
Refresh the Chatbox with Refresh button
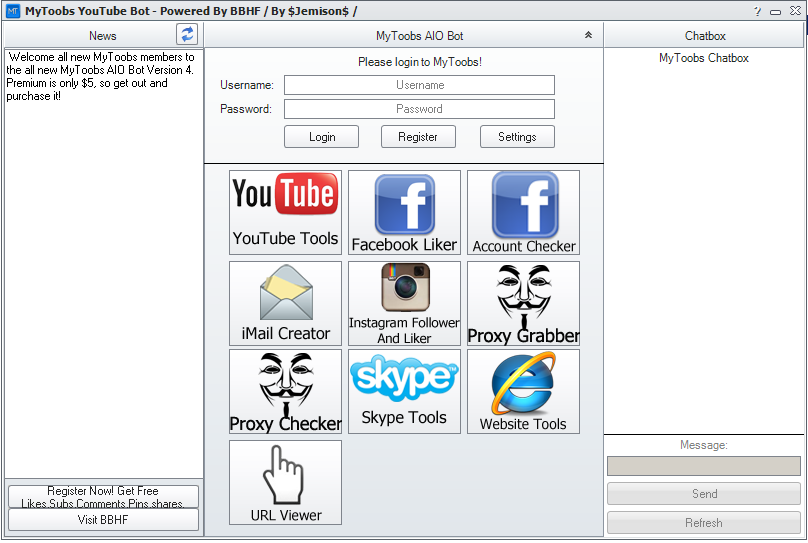703,522
